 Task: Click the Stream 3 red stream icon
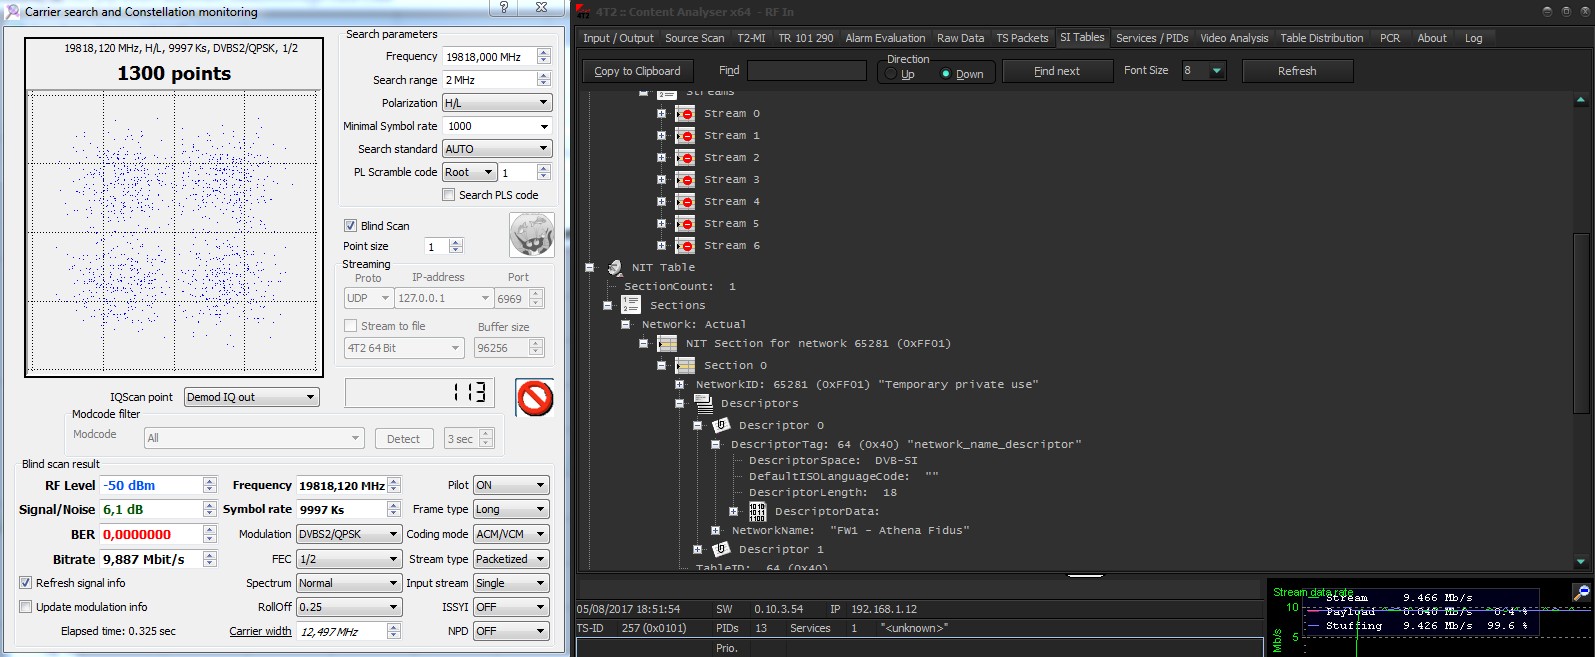(685, 180)
